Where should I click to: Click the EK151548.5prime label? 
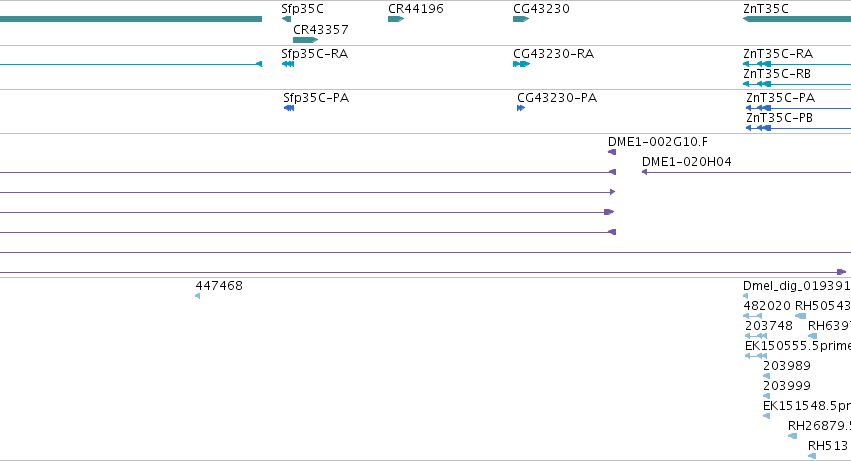tap(807, 406)
